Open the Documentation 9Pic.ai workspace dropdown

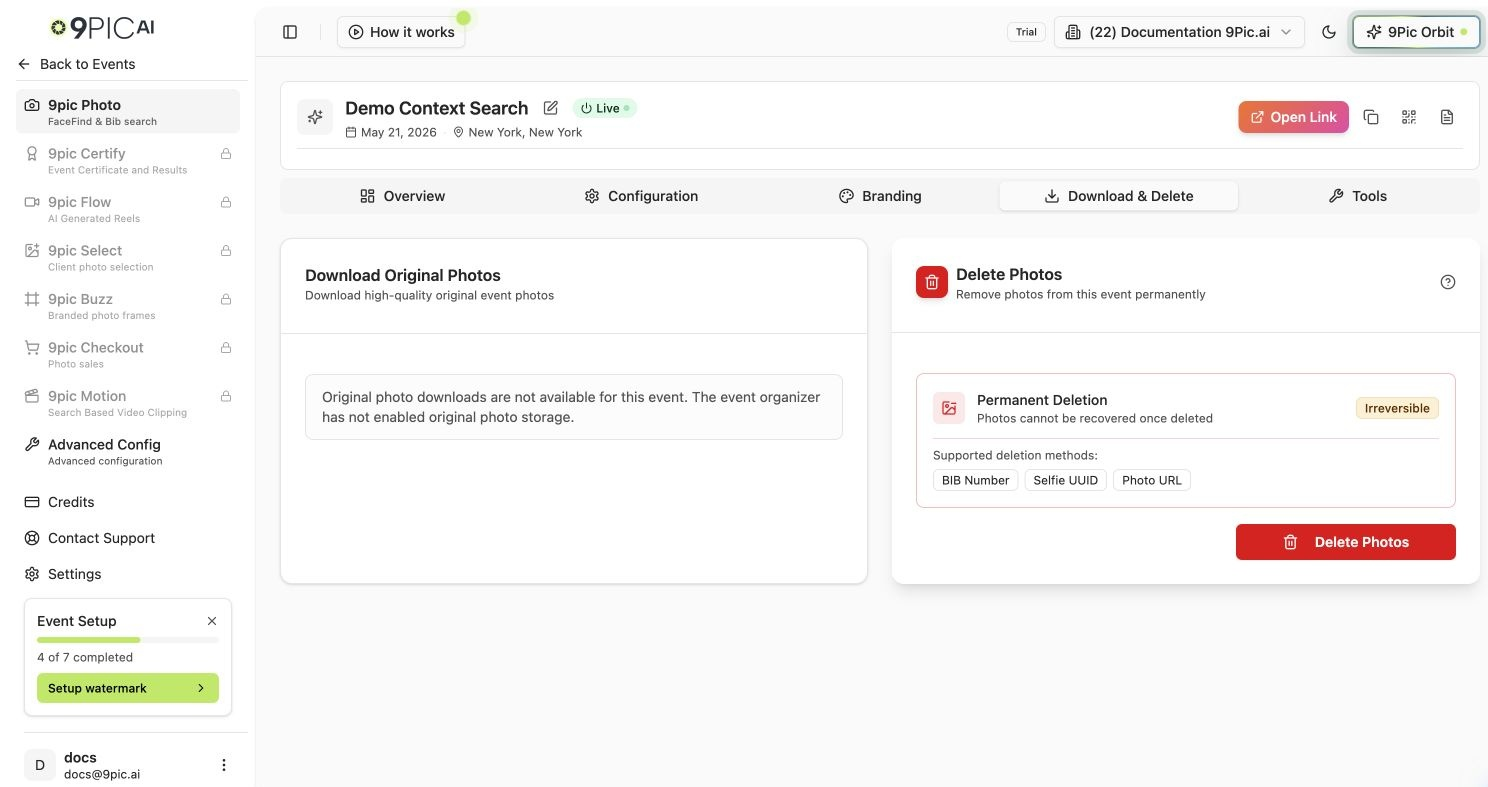(x=1179, y=32)
